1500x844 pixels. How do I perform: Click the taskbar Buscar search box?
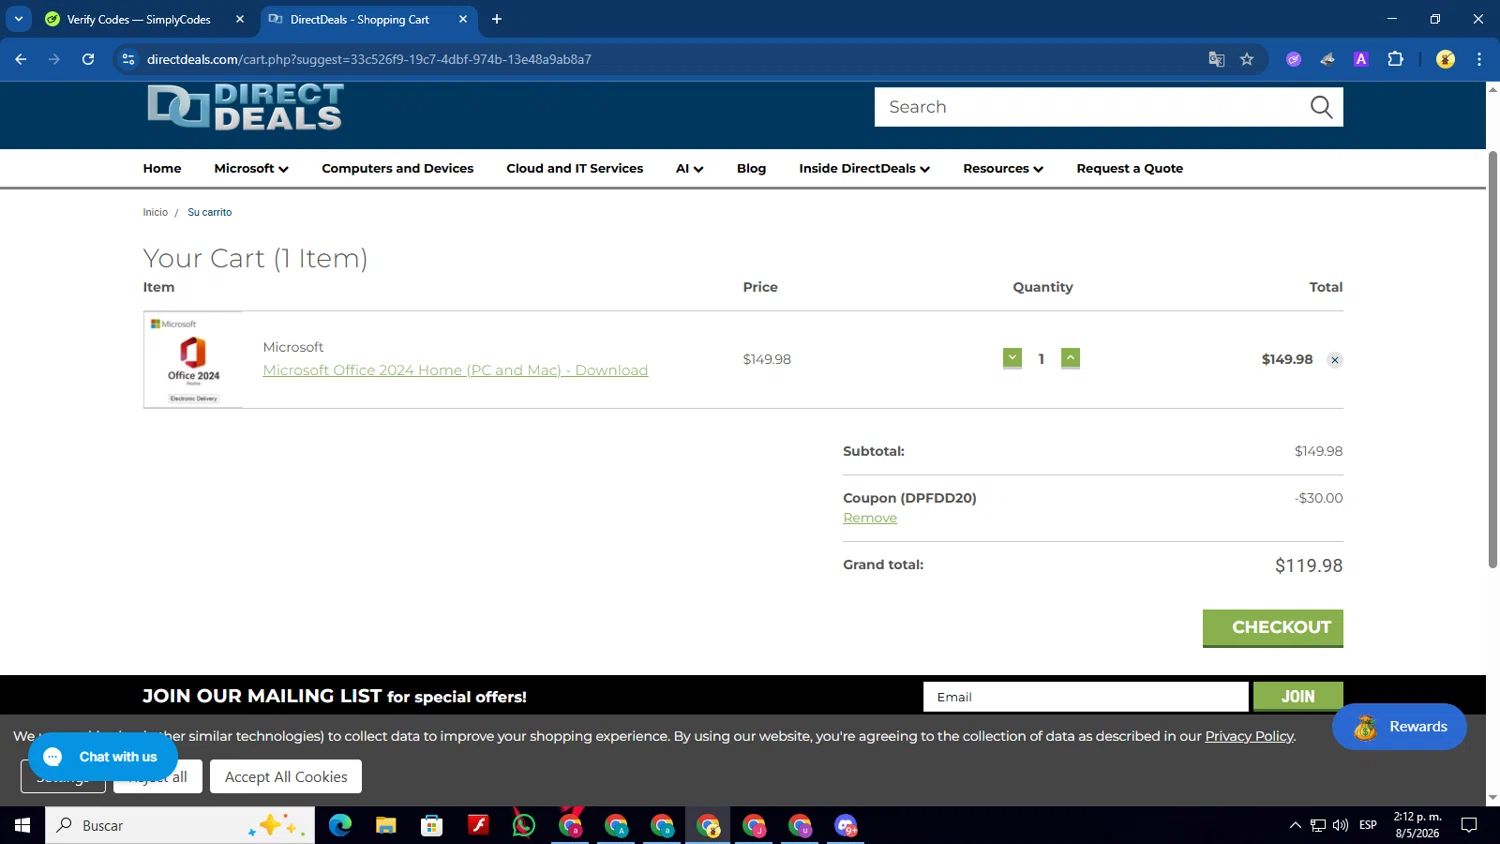pyautogui.click(x=180, y=825)
